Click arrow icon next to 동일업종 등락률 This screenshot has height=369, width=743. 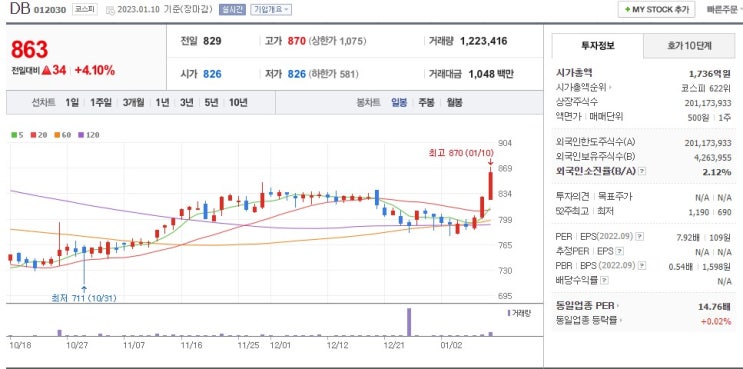620,321
